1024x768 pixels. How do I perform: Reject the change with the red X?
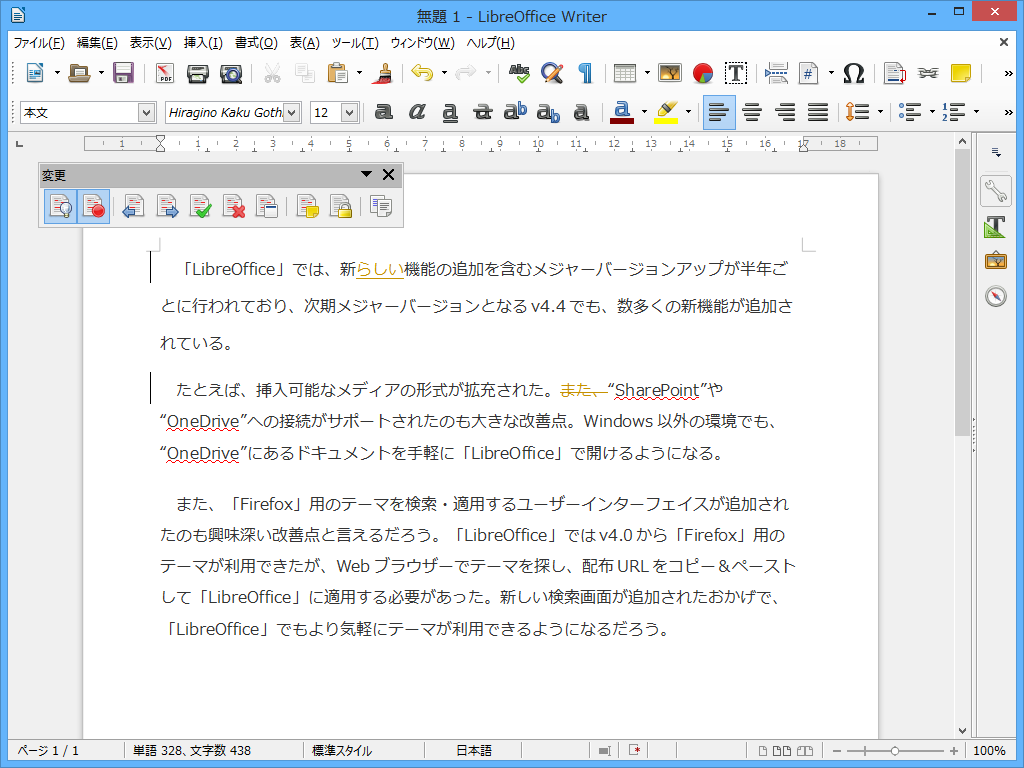point(234,206)
